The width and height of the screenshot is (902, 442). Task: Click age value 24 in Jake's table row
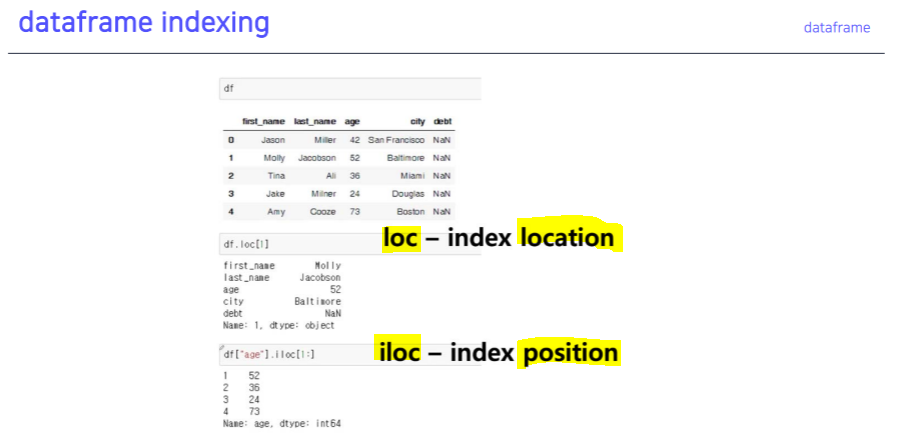click(355, 194)
